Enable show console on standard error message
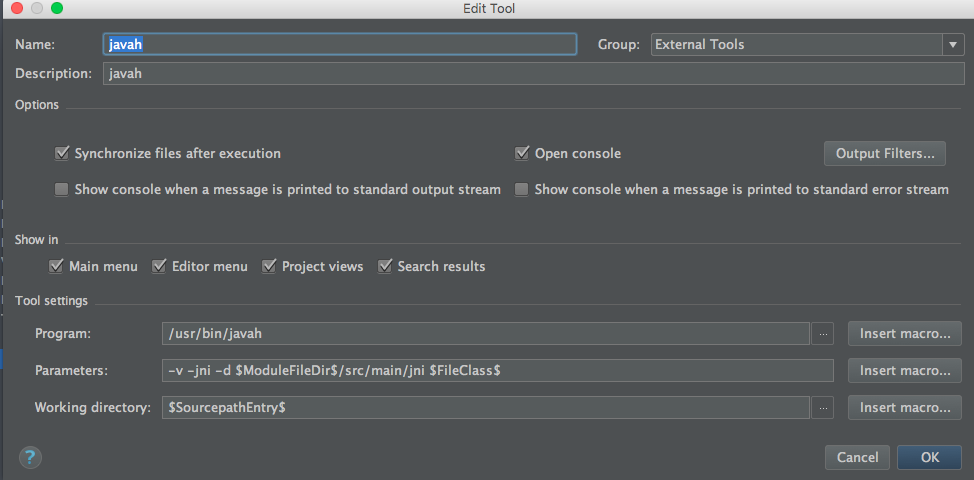The image size is (974, 480). point(522,189)
